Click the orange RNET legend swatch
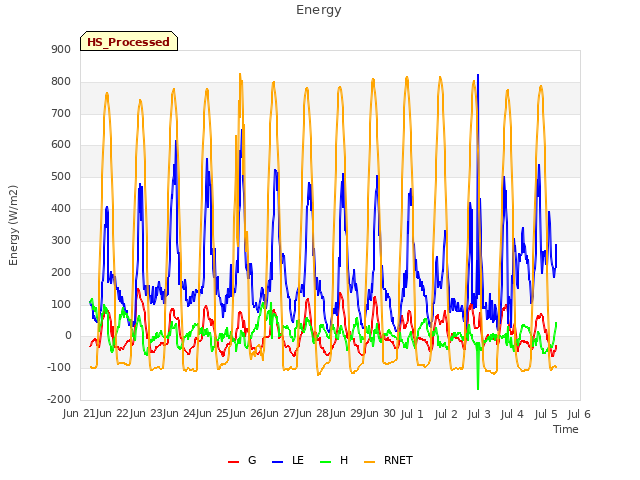640x480 pixels. coord(369,462)
